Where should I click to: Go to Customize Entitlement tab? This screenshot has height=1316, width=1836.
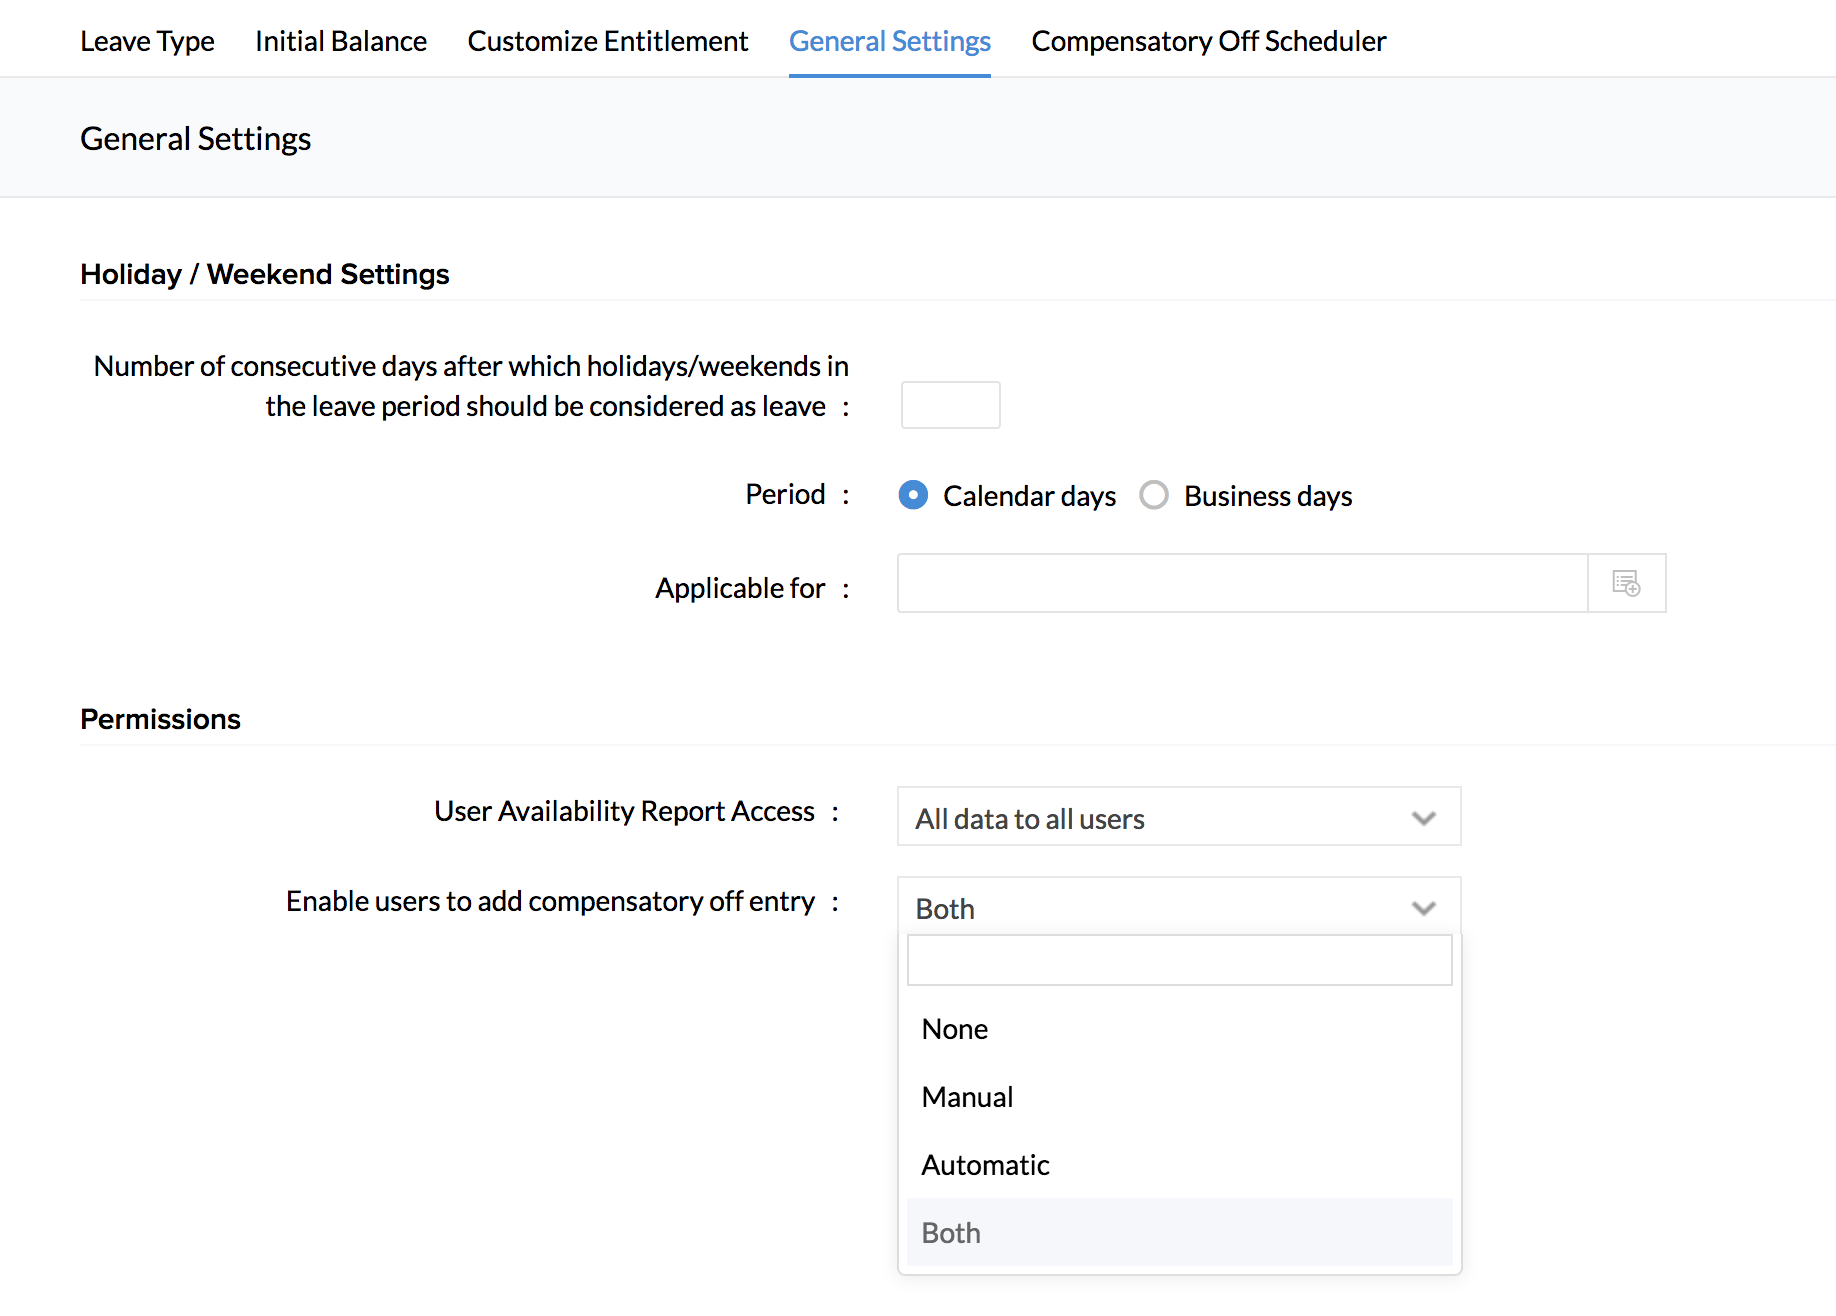(607, 41)
